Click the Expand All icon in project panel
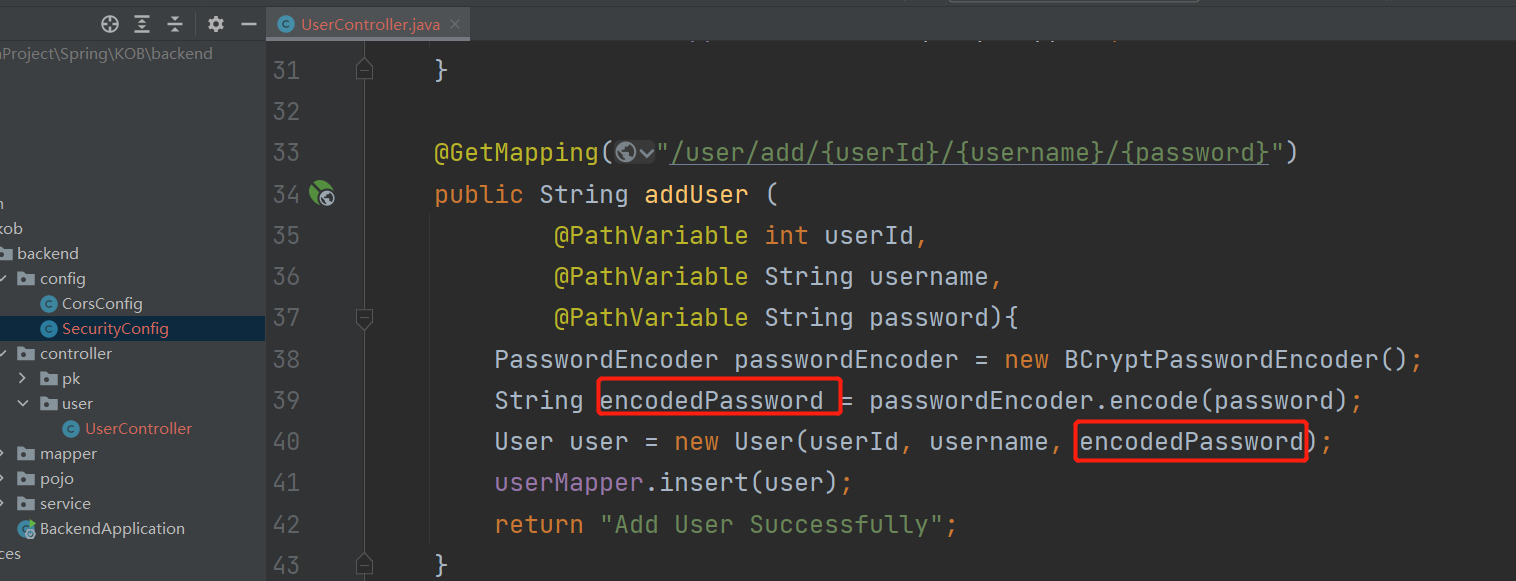1516x581 pixels. [x=143, y=24]
